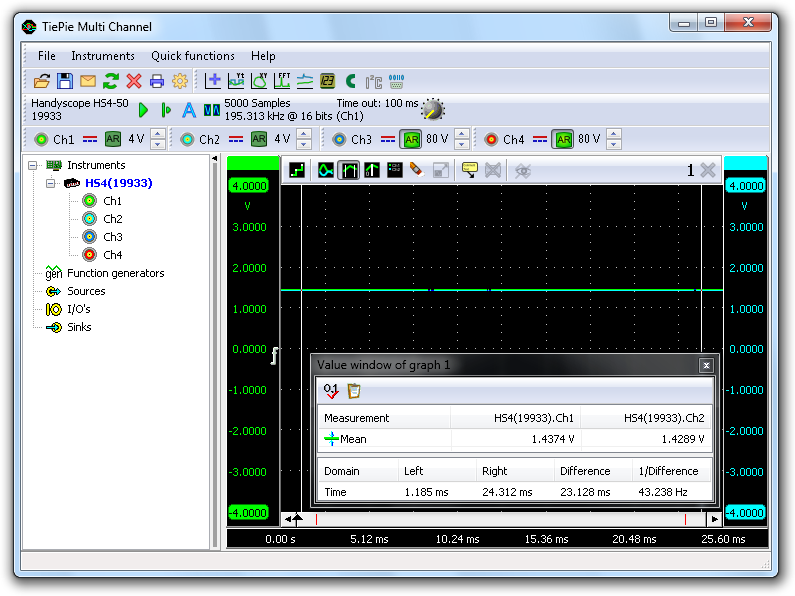795x596 pixels.
Task: Close graph 1 with the gray X
Action: coord(708,170)
